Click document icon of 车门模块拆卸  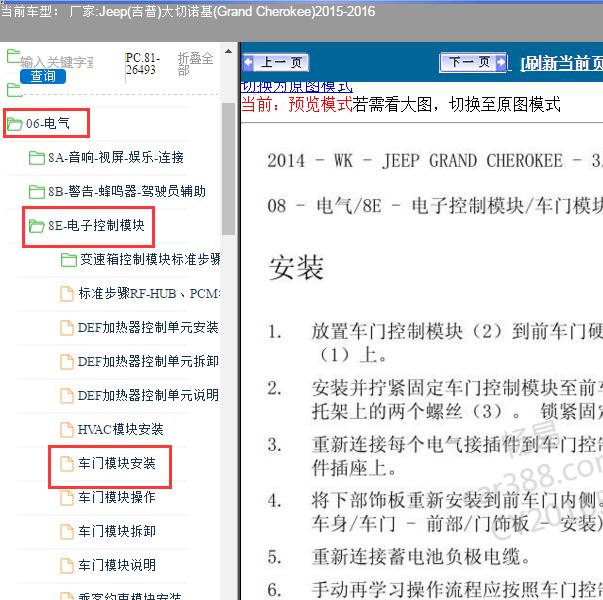(x=67, y=531)
